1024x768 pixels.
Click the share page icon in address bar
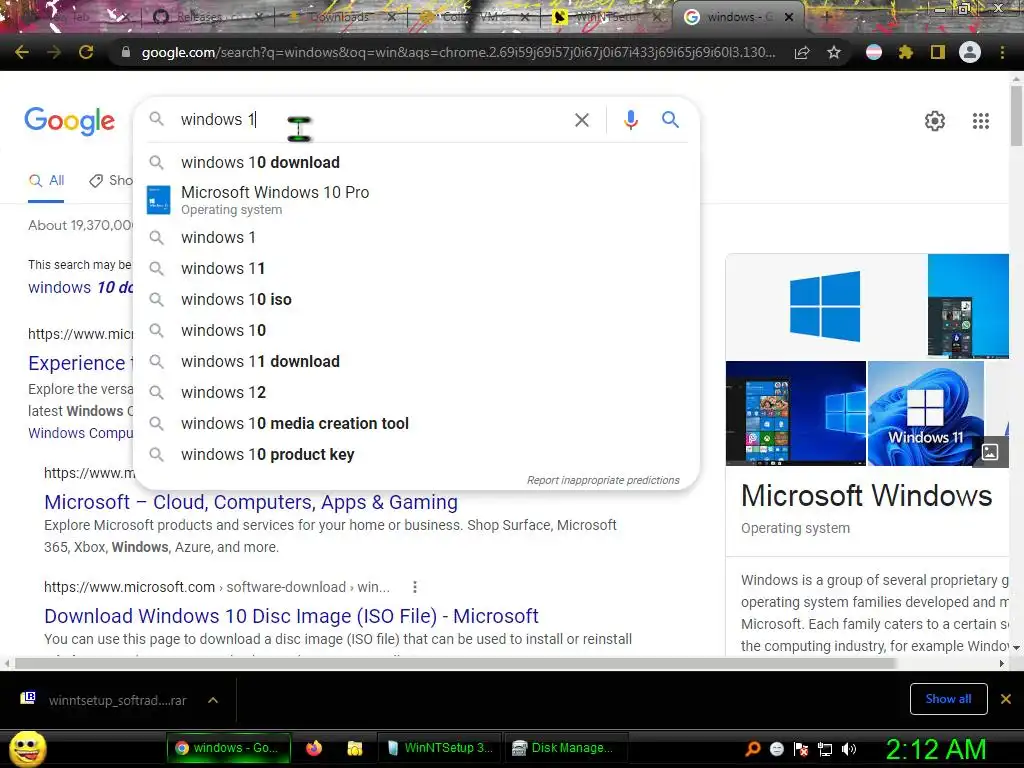tap(802, 53)
